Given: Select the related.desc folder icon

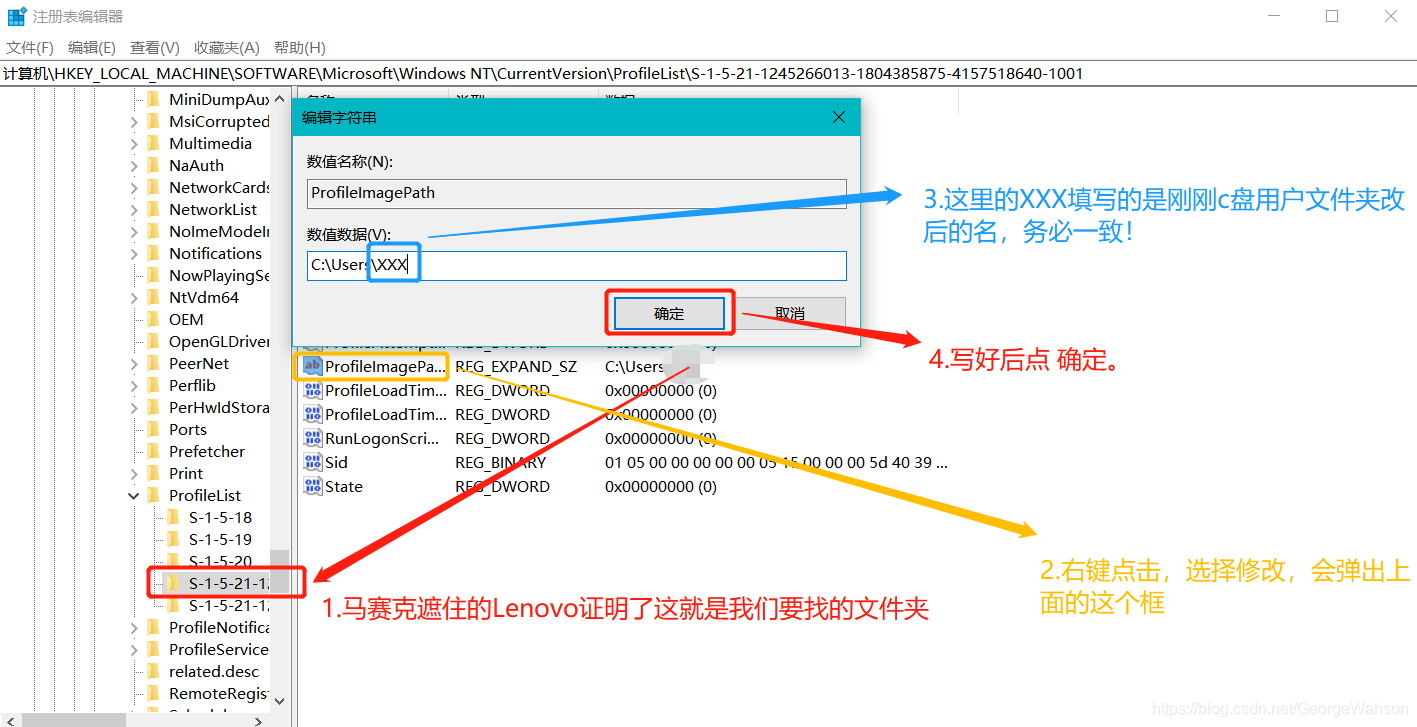Looking at the screenshot, I should (x=153, y=671).
